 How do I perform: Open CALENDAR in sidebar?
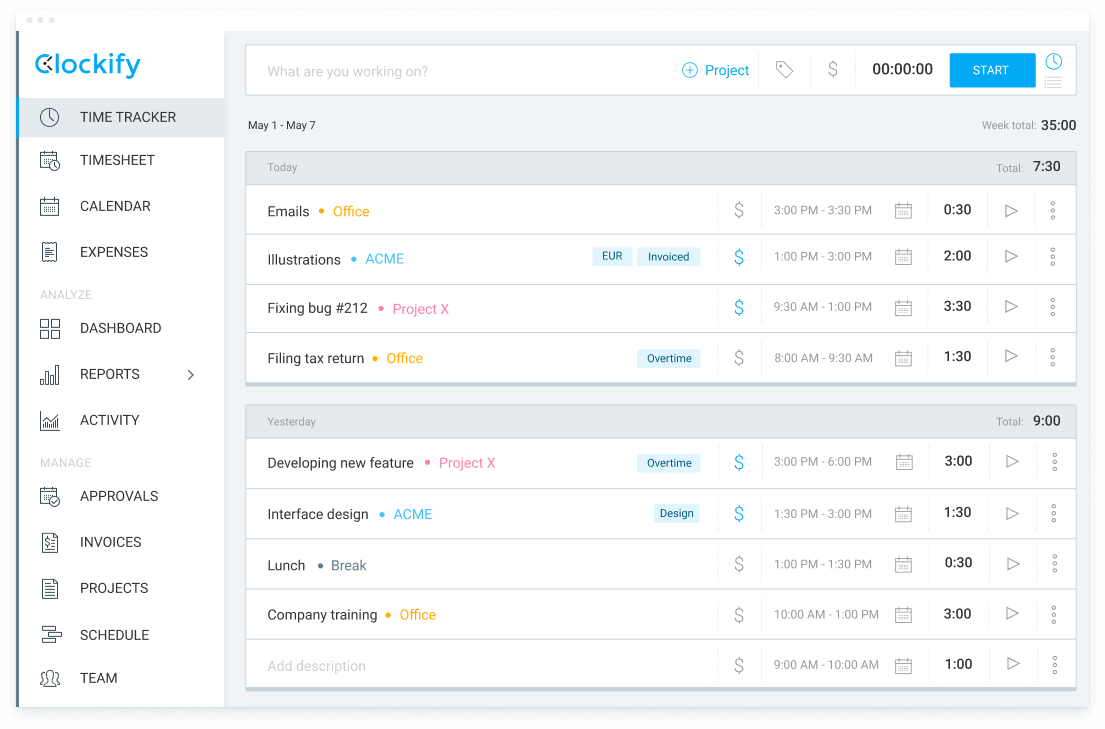(x=121, y=206)
